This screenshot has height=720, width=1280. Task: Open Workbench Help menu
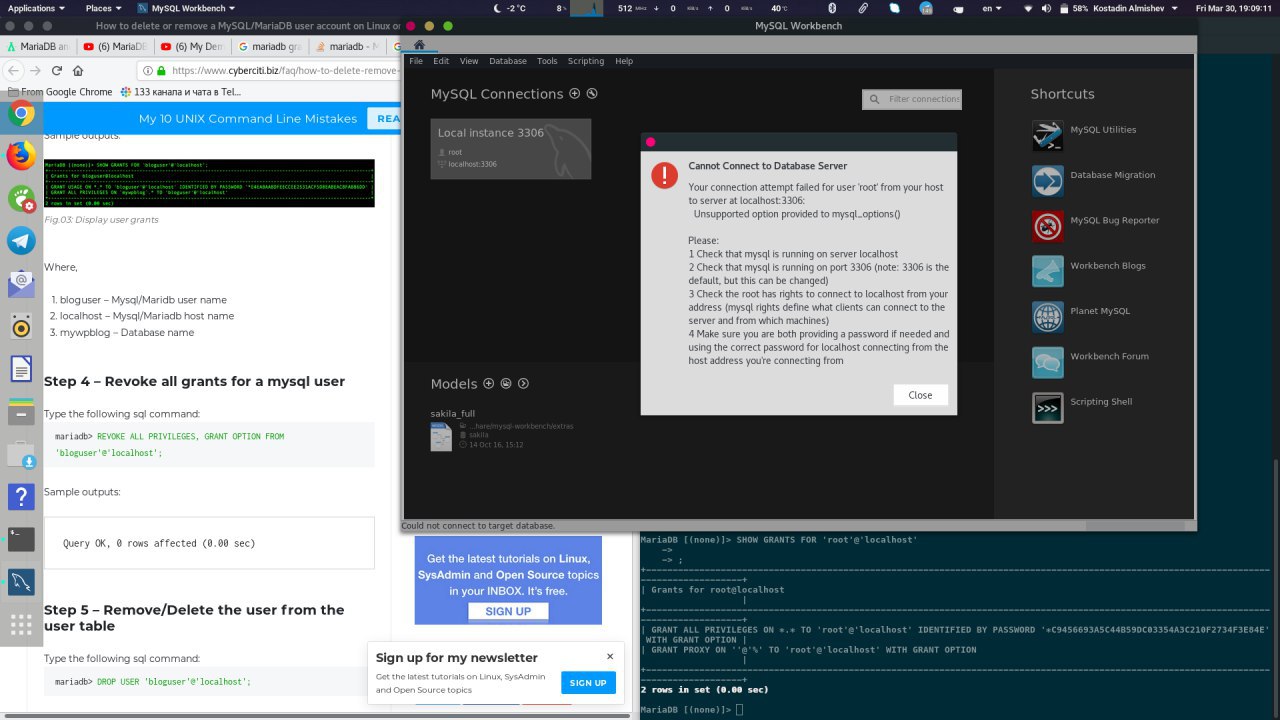pos(624,61)
